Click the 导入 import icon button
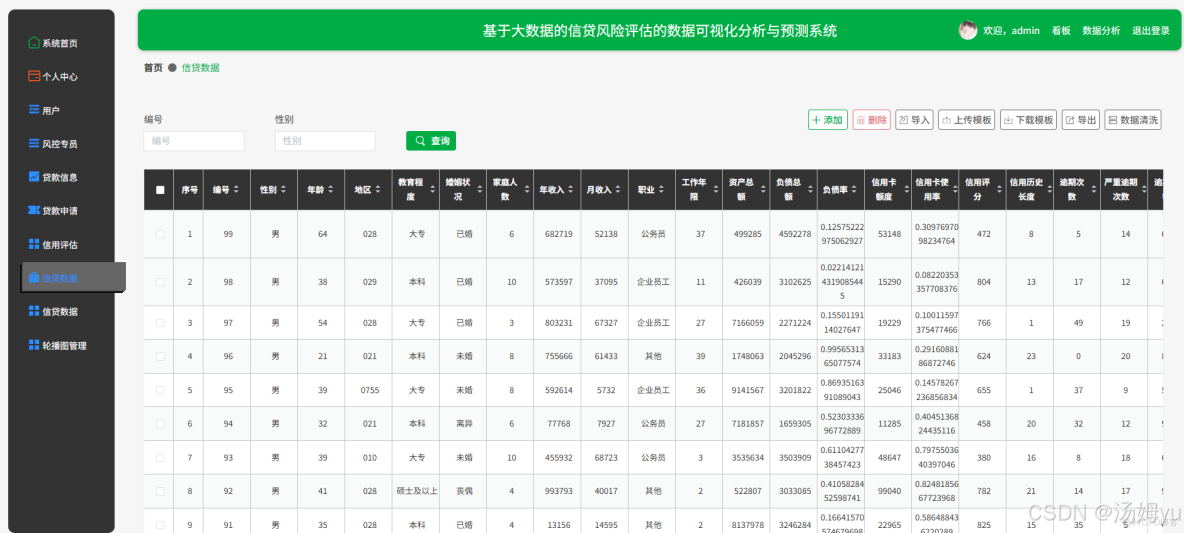 pyautogui.click(x=914, y=120)
